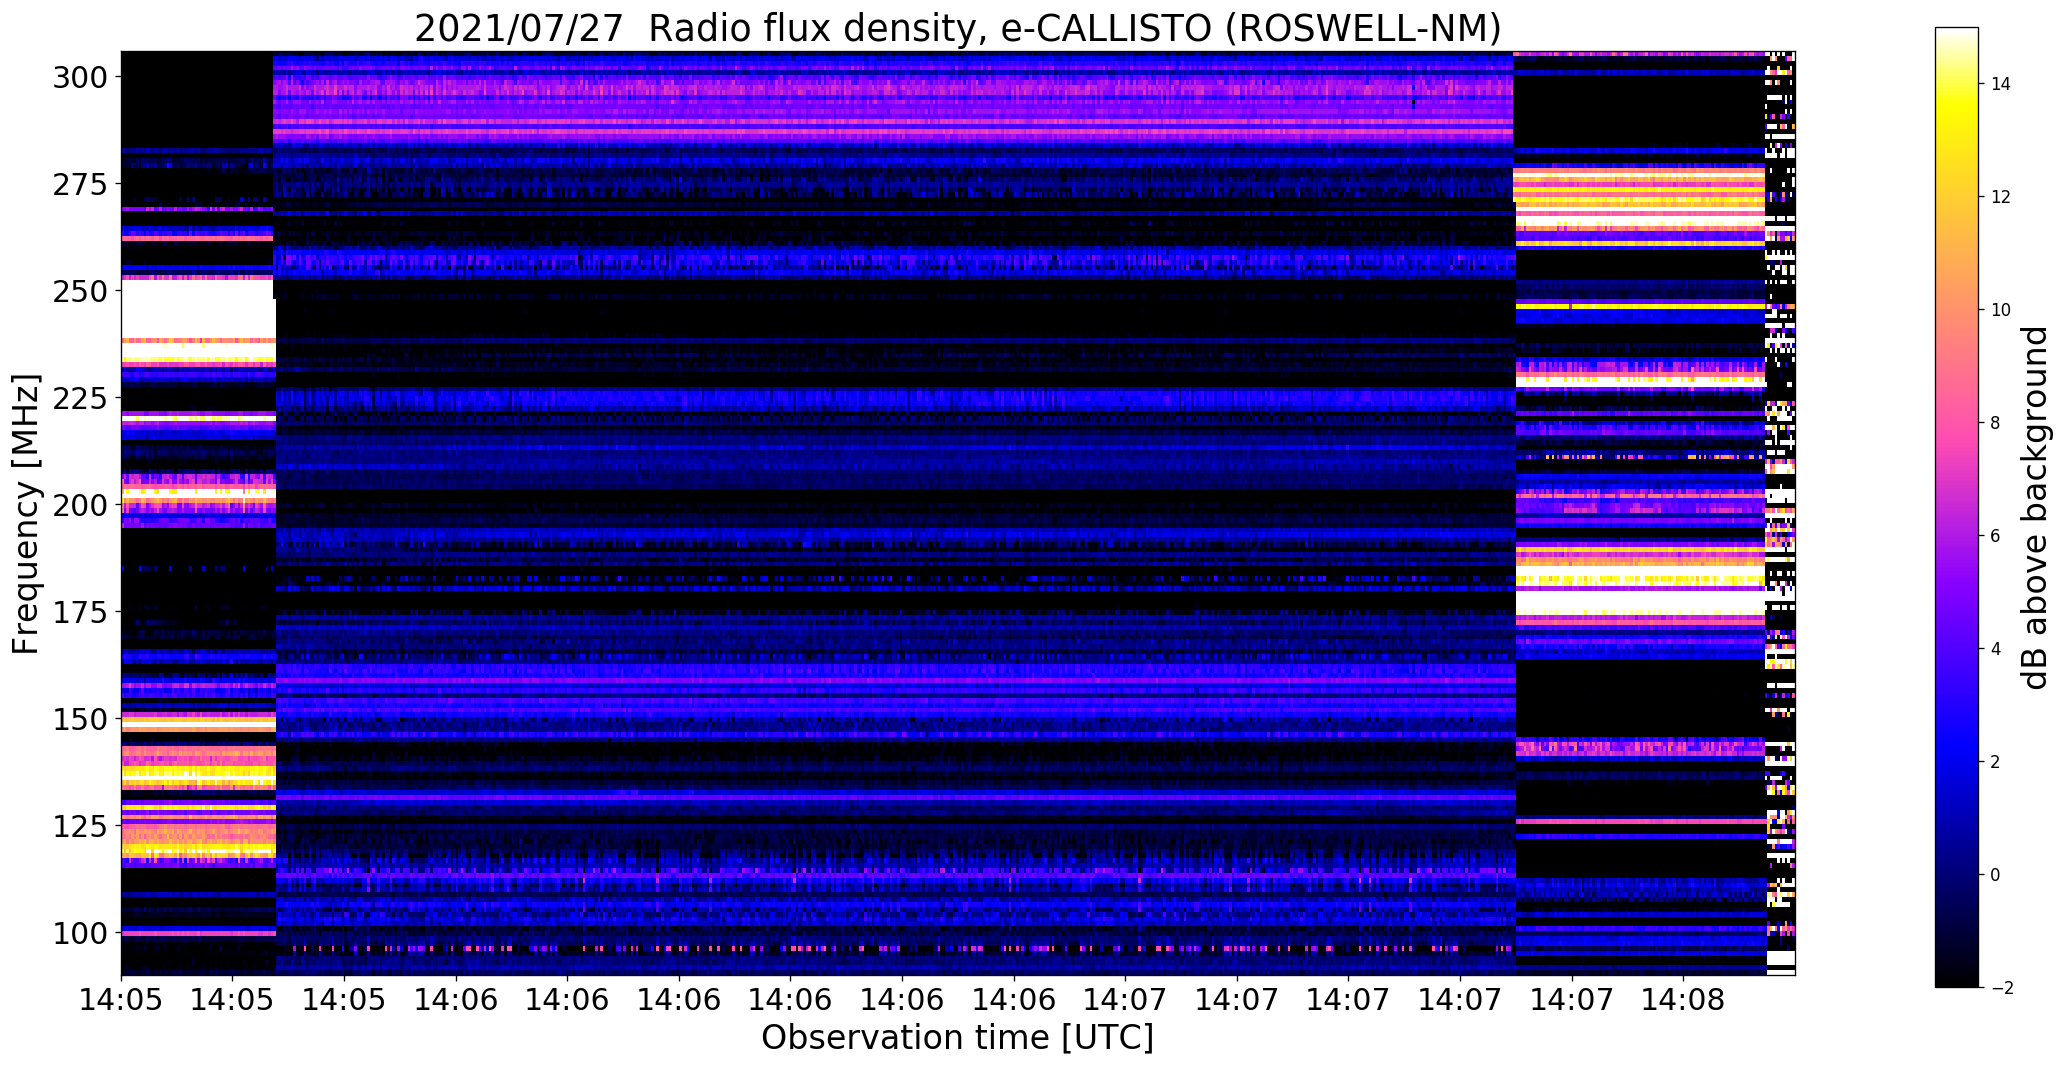
Task: Click the colorbar tick labeled 12
Action: 2001,197
